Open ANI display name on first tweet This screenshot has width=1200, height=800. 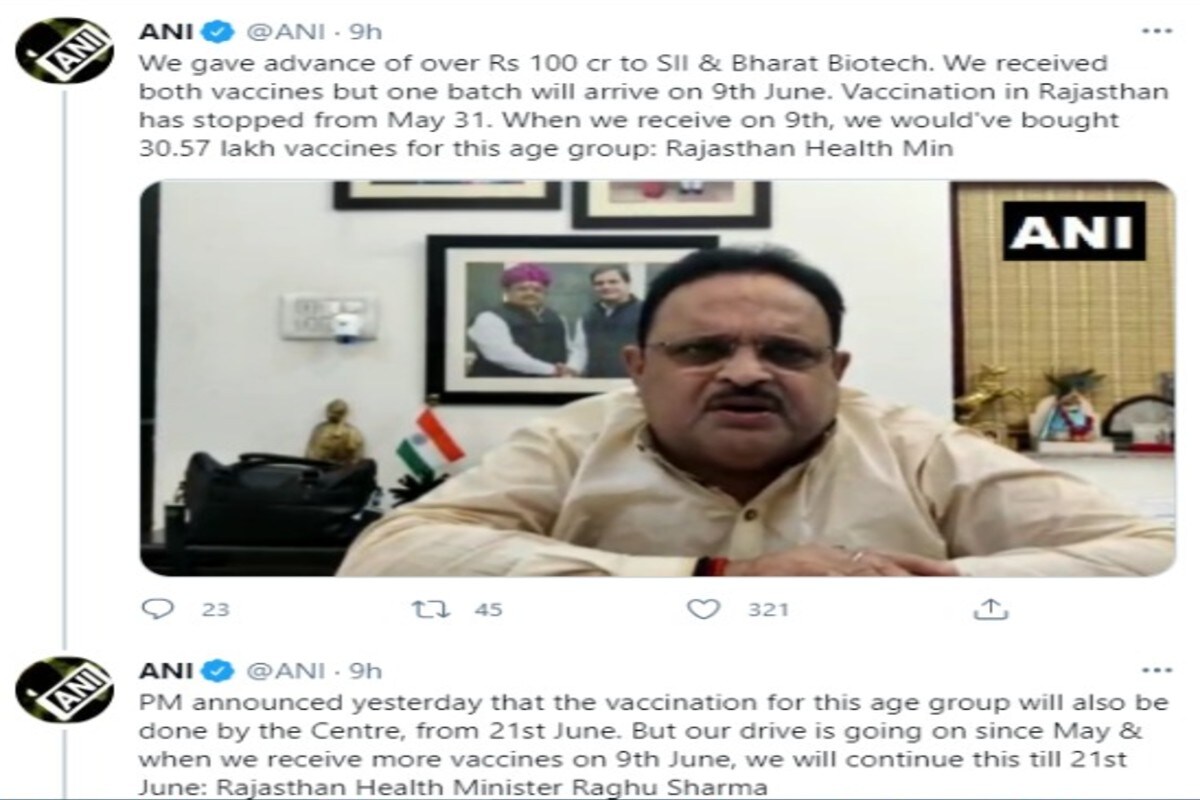click(170, 31)
